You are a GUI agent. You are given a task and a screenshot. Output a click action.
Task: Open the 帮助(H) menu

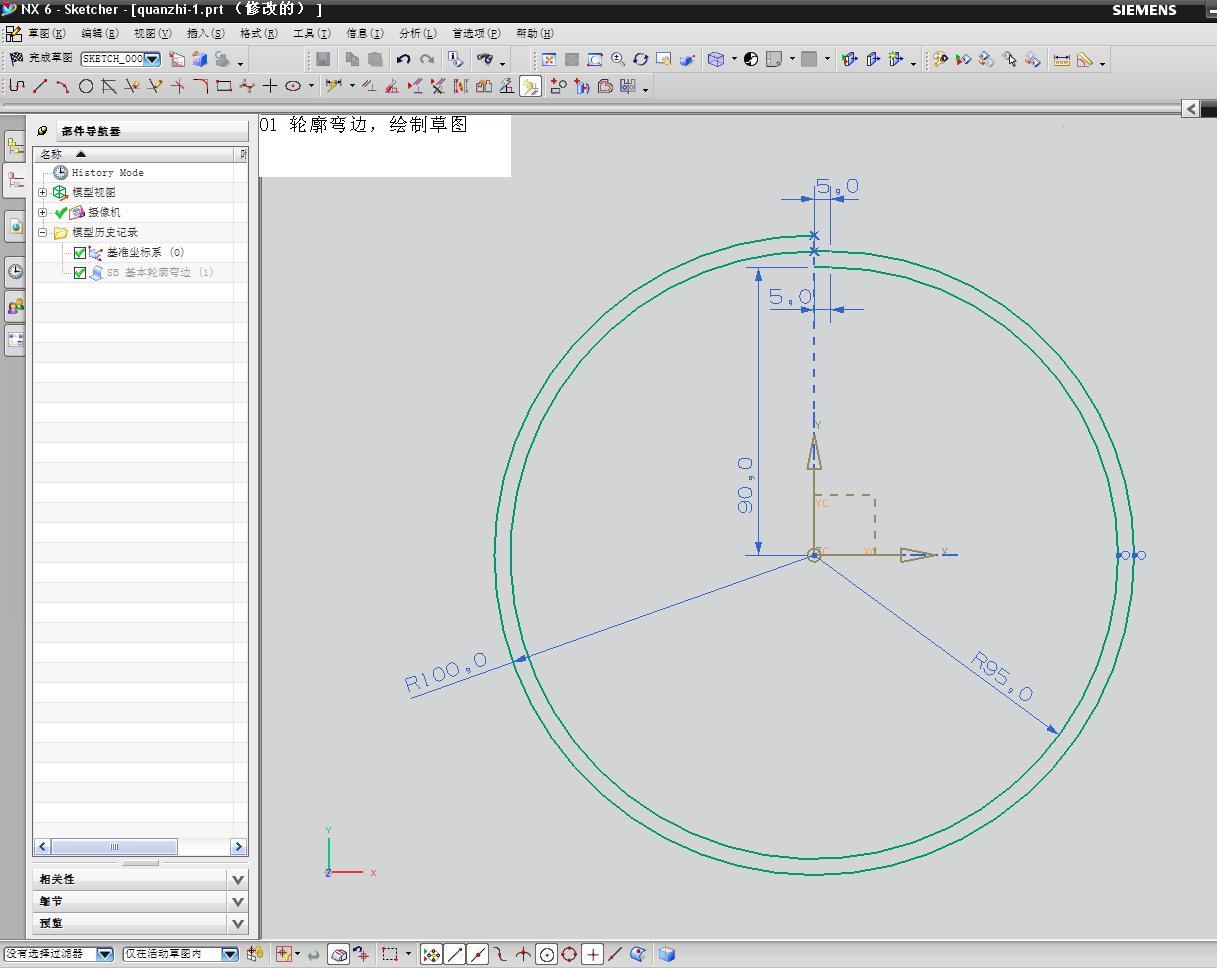(x=535, y=33)
